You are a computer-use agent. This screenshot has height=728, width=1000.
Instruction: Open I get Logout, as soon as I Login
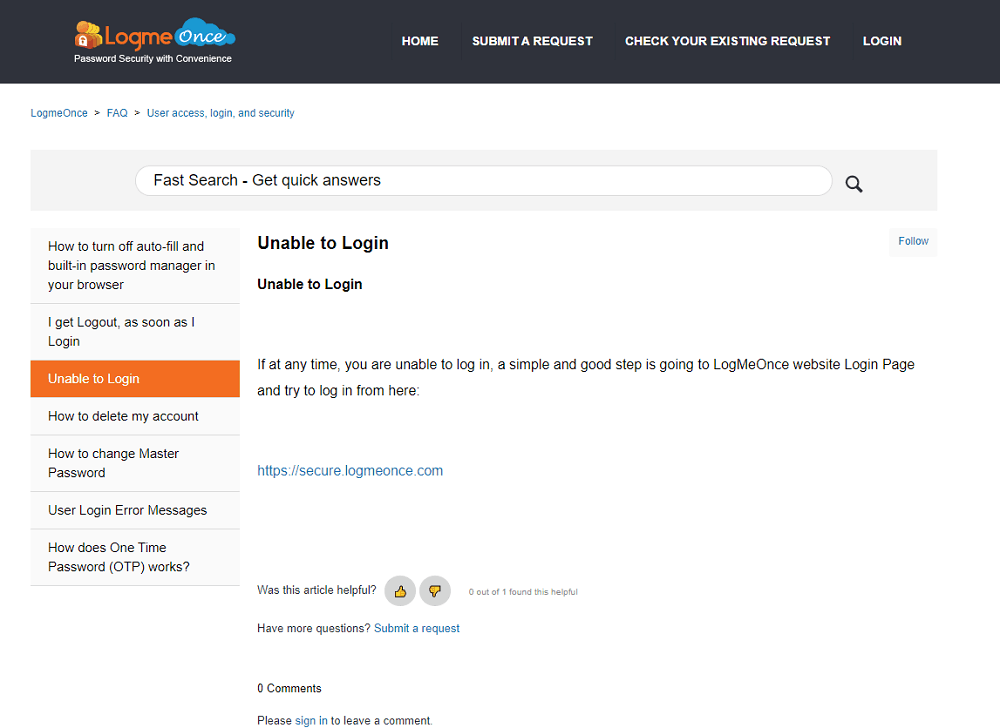tap(135, 332)
